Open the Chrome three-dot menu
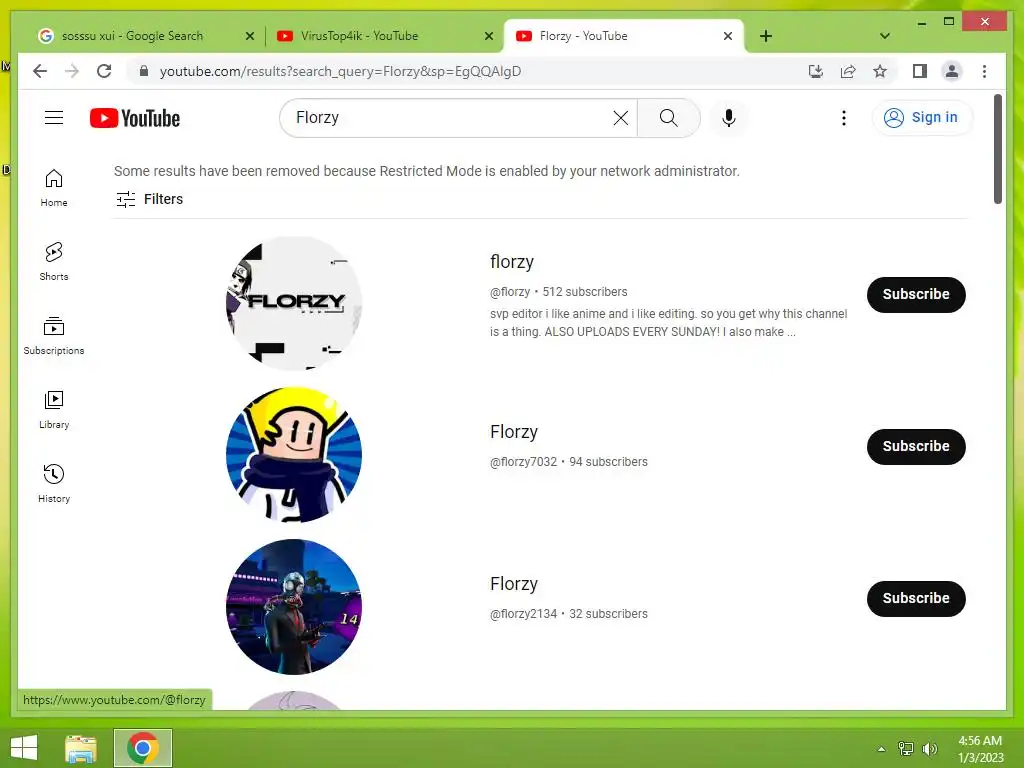Screen dimensions: 1024x768 (x=984, y=71)
